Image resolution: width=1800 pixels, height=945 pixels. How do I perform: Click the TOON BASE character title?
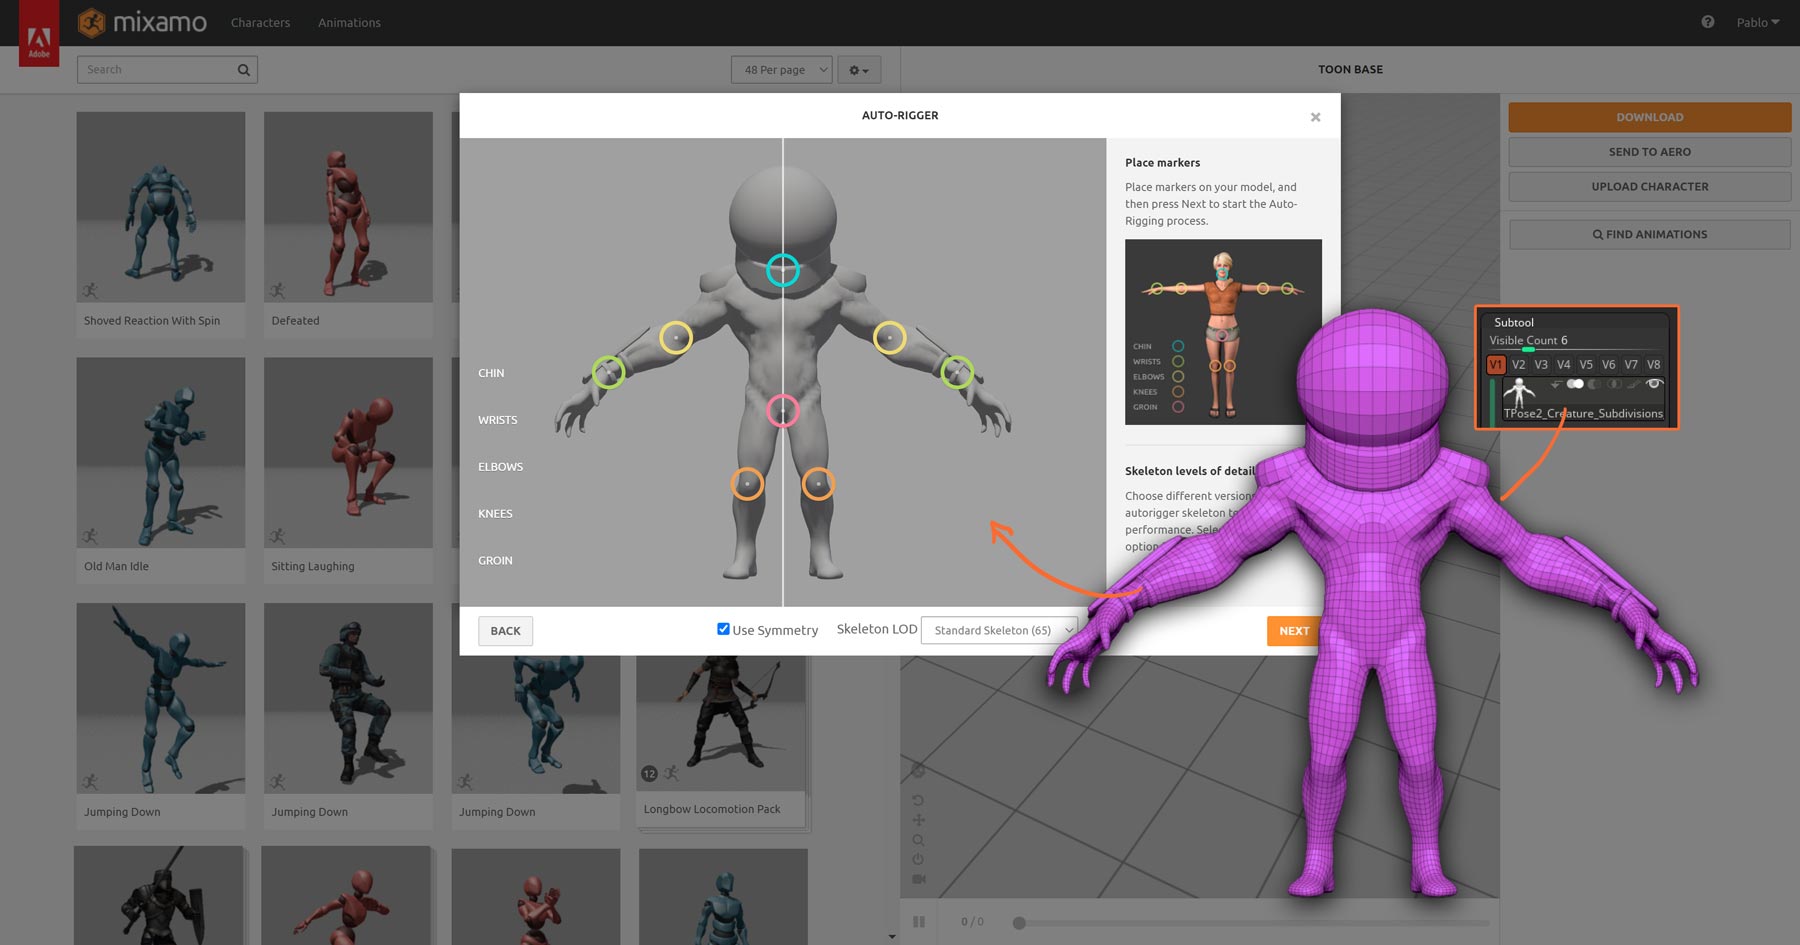[1350, 69]
